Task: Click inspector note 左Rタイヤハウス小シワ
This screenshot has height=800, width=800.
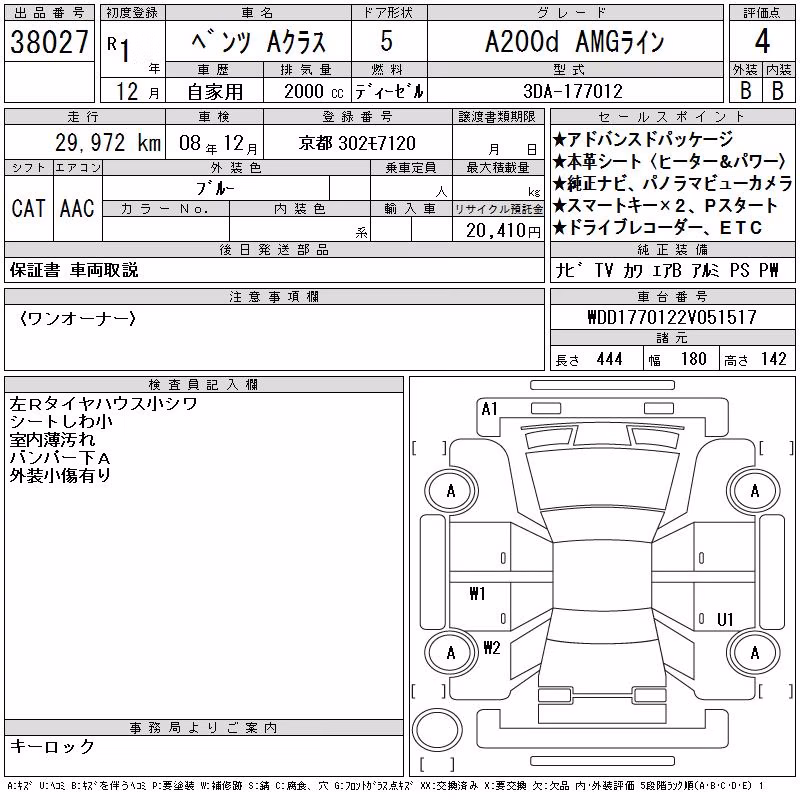Action: [x=104, y=404]
